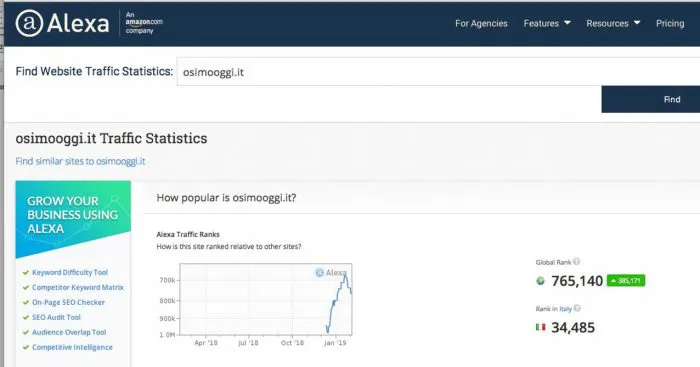Open the For Agencies page

pyautogui.click(x=481, y=24)
